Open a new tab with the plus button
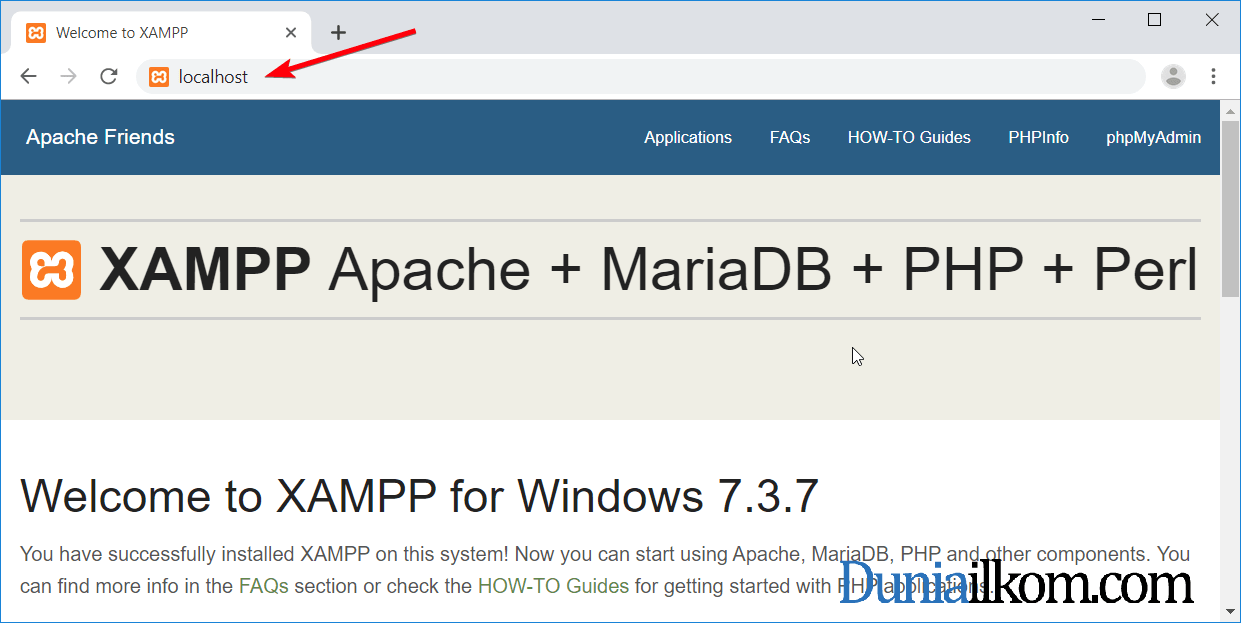Image resolution: width=1241 pixels, height=623 pixels. (338, 33)
